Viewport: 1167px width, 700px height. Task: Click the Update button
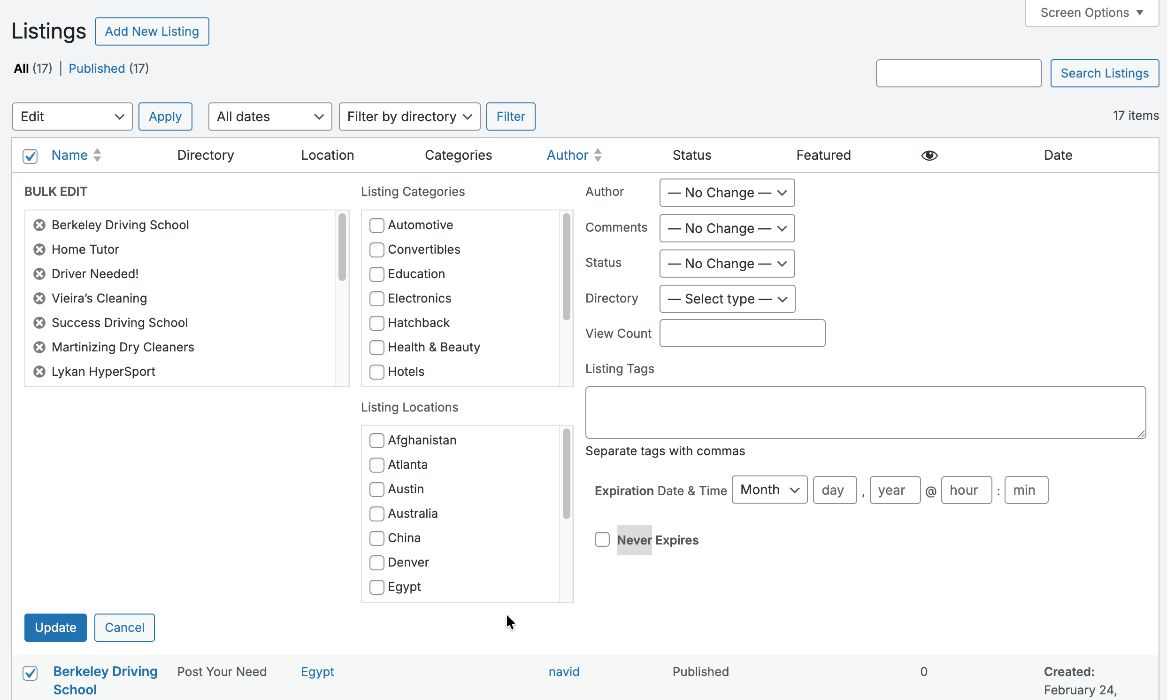click(x=55, y=628)
